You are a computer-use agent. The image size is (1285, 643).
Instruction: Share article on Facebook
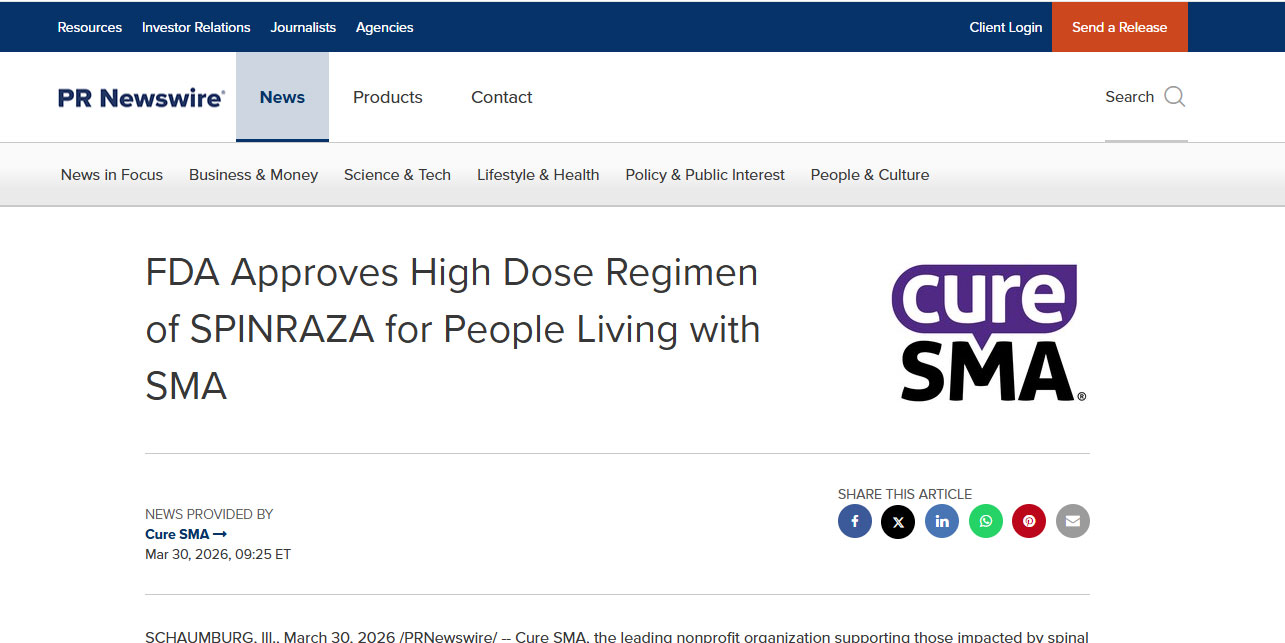click(855, 521)
